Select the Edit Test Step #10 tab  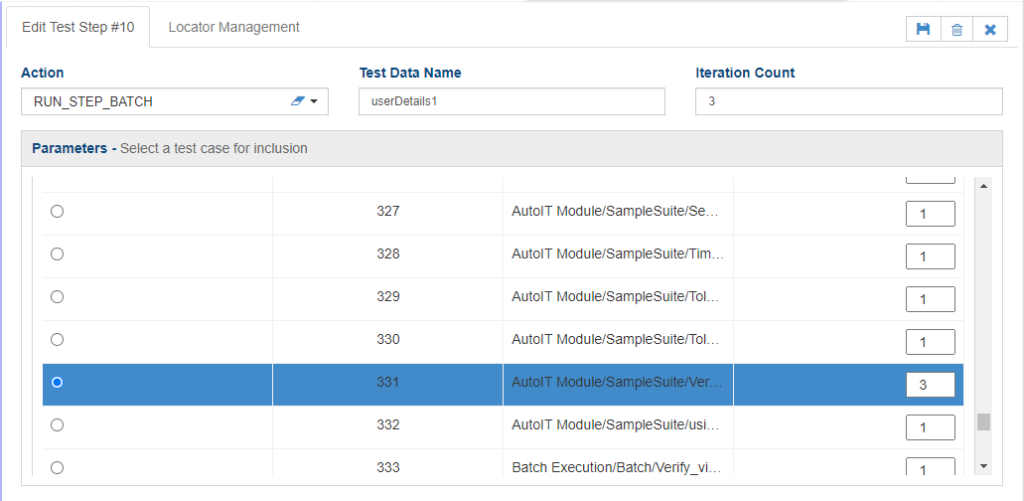tap(78, 27)
